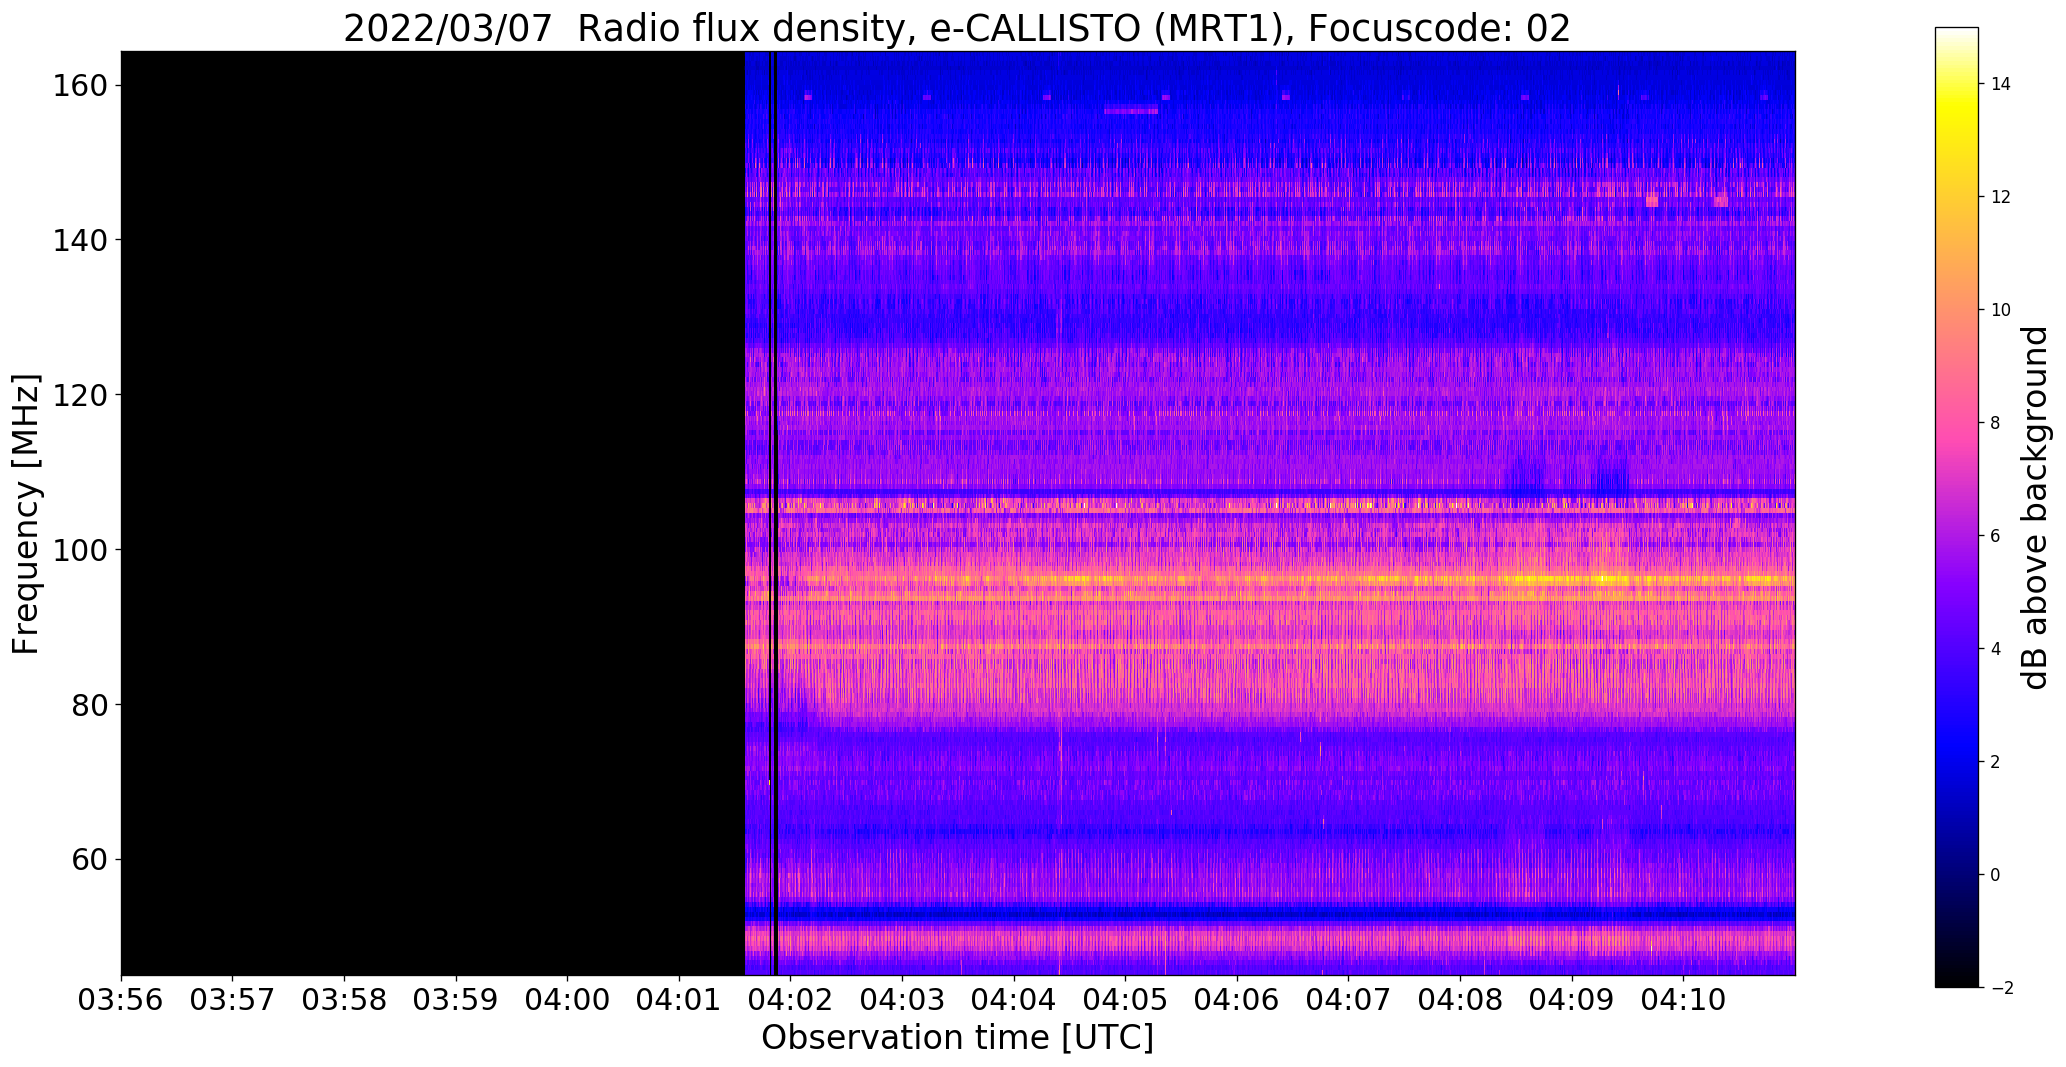This screenshot has height=1067, width=2066.
Task: Click the 04:10 time tick label
Action: click(x=1684, y=999)
